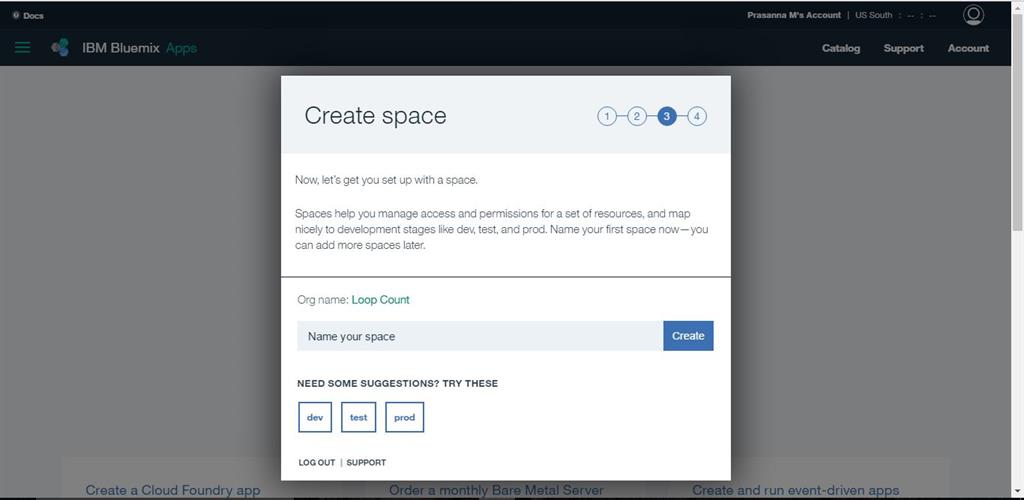
Task: Click the IBM Bluemix logo icon
Action: click(60, 48)
